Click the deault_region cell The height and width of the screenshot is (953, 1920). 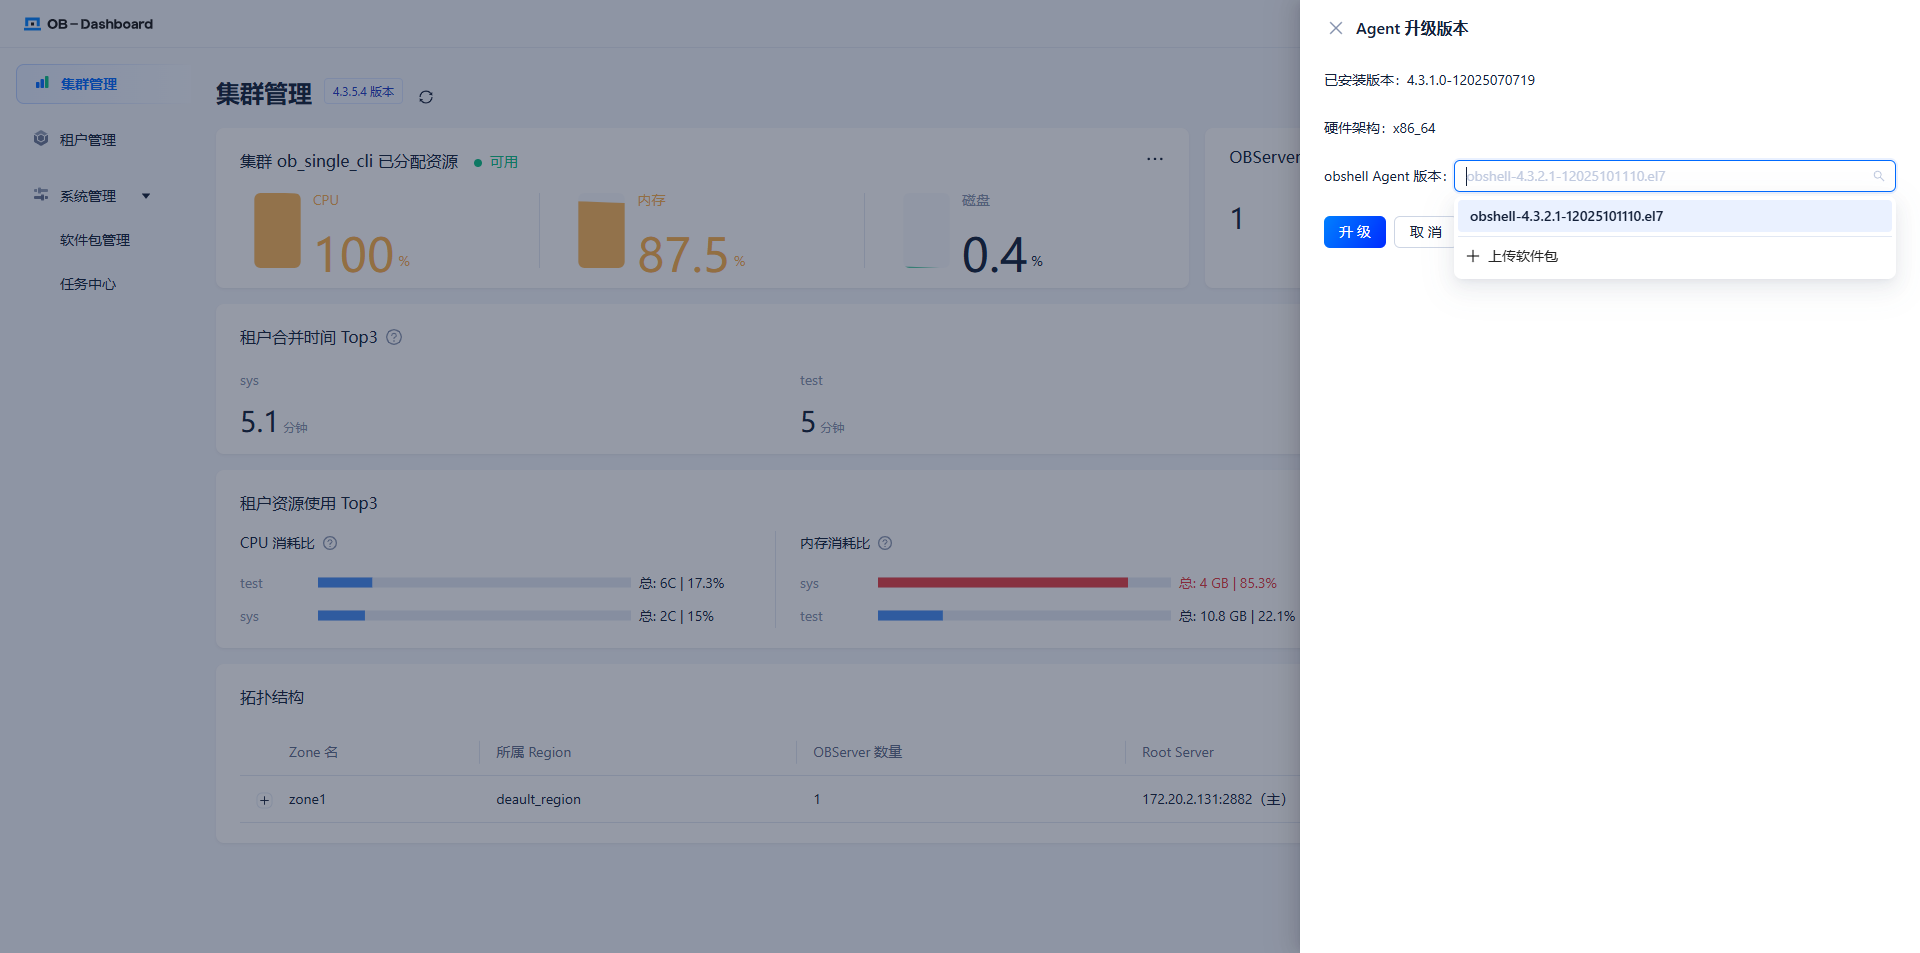pyautogui.click(x=538, y=799)
